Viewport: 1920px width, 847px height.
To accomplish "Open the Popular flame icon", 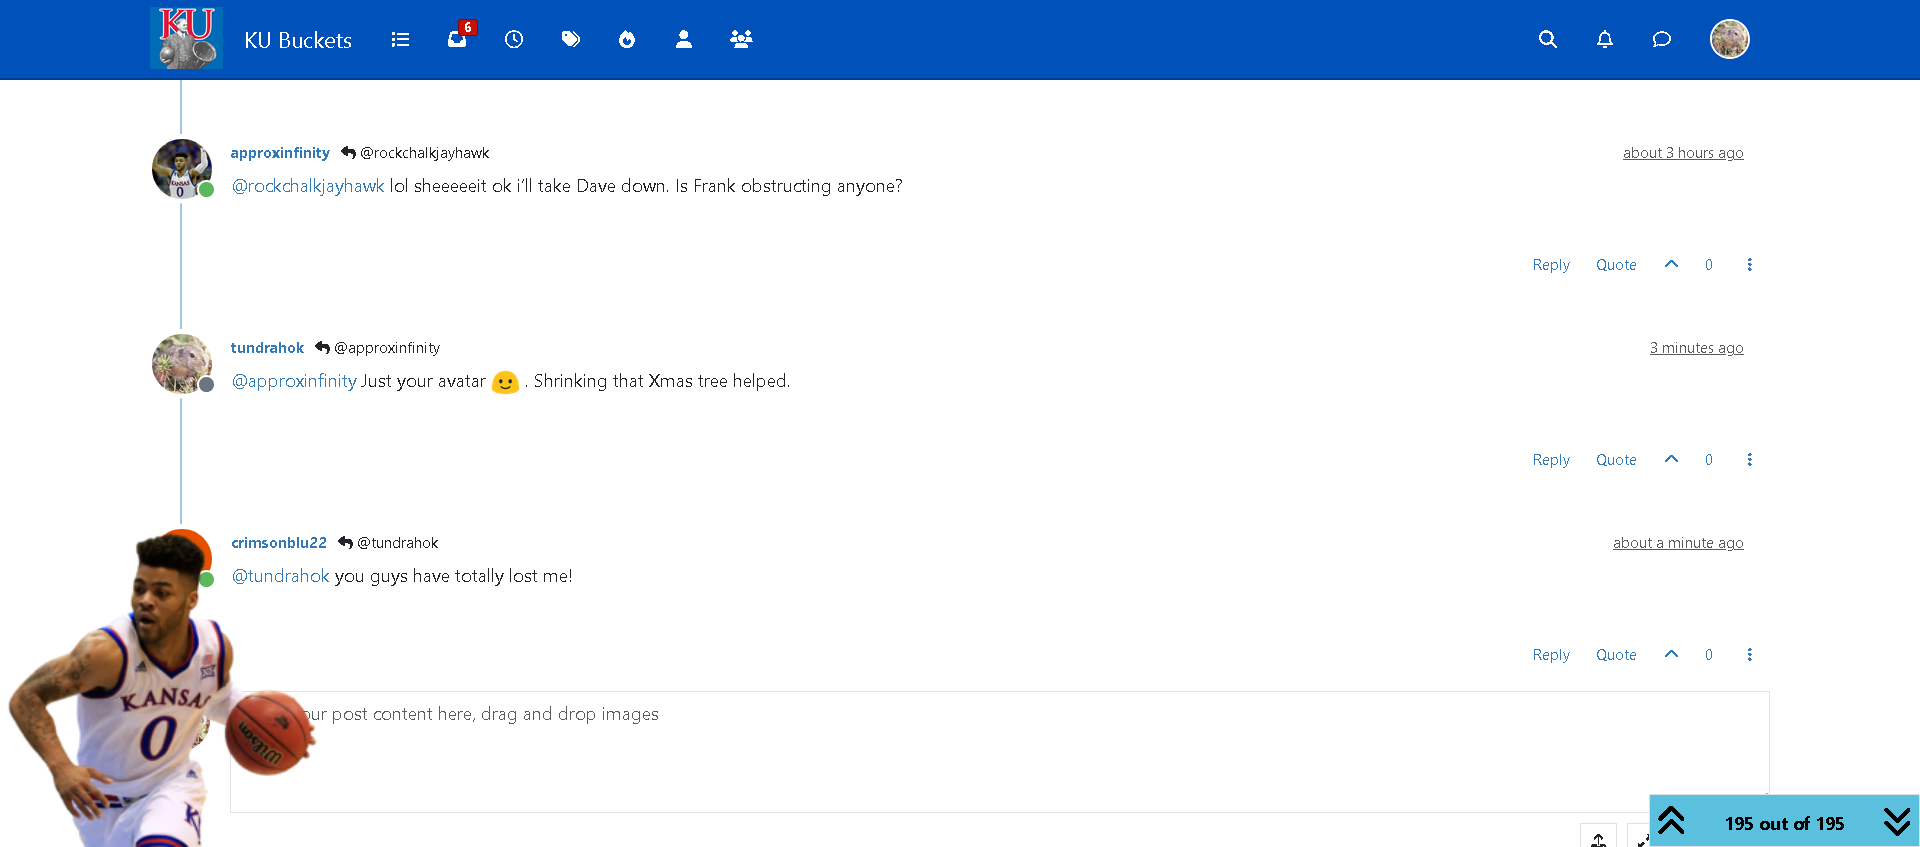I will pyautogui.click(x=627, y=40).
